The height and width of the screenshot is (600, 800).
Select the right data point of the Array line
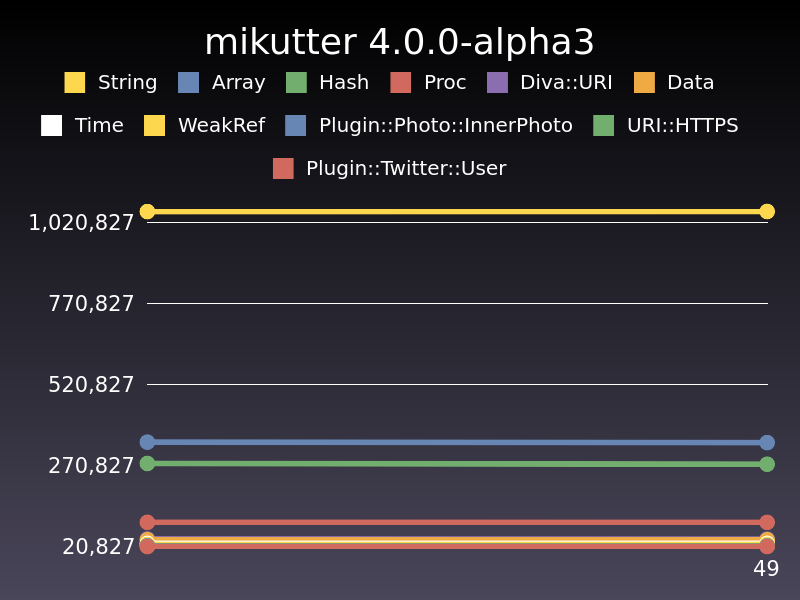tap(767, 442)
